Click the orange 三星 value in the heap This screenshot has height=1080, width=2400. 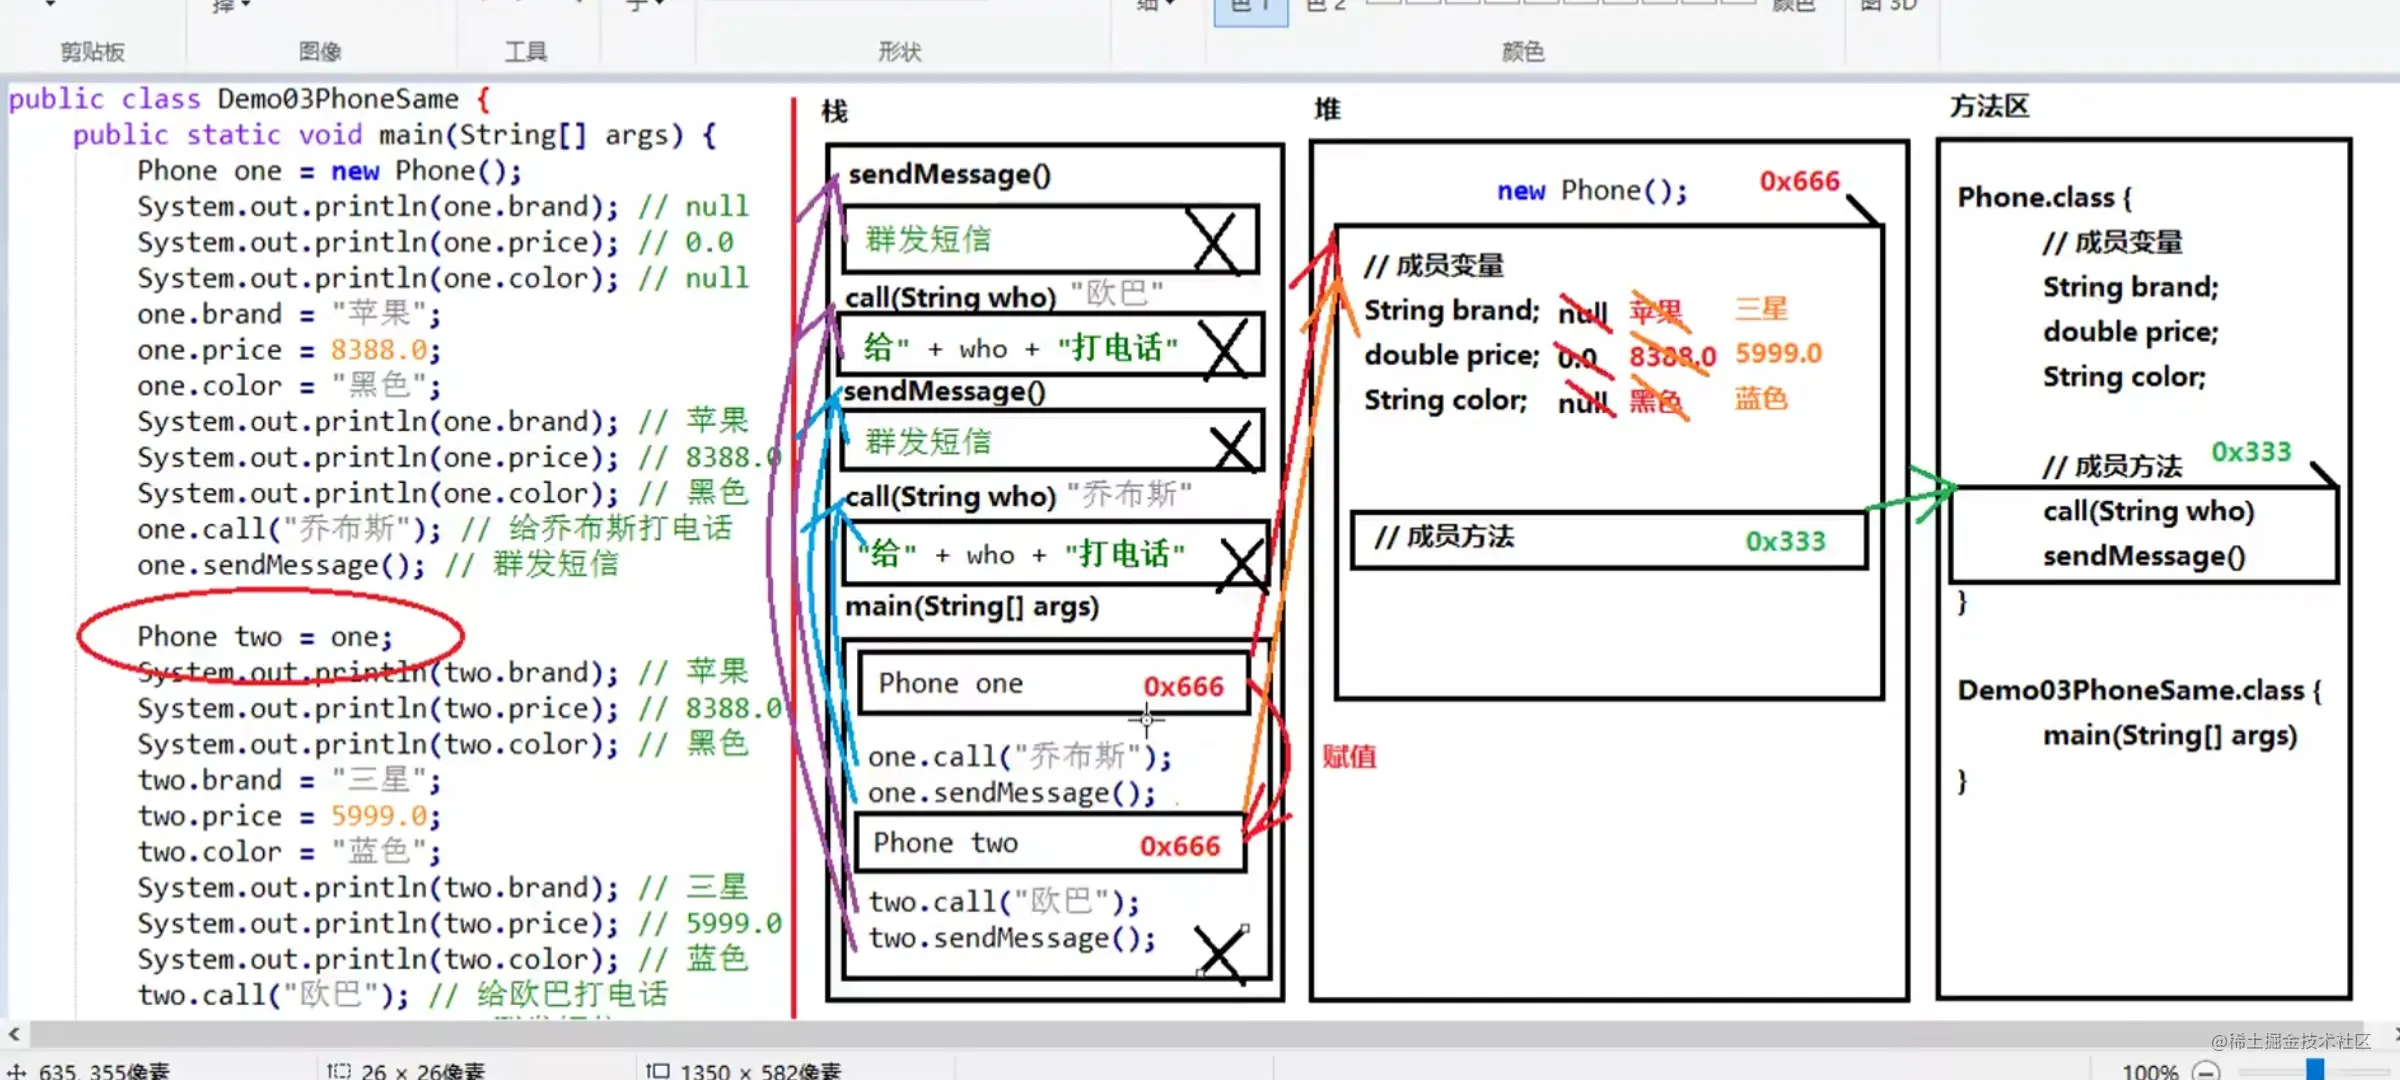coord(1761,309)
